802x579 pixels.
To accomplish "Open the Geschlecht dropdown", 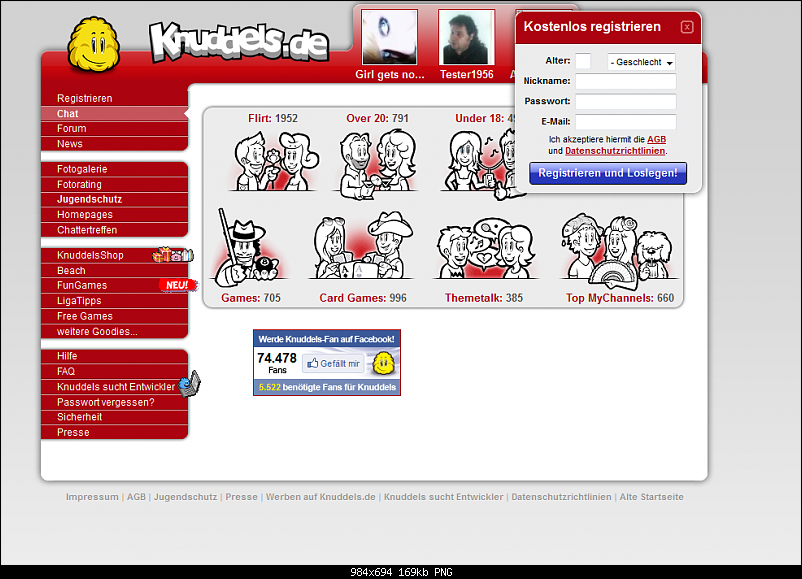I will [x=641, y=62].
